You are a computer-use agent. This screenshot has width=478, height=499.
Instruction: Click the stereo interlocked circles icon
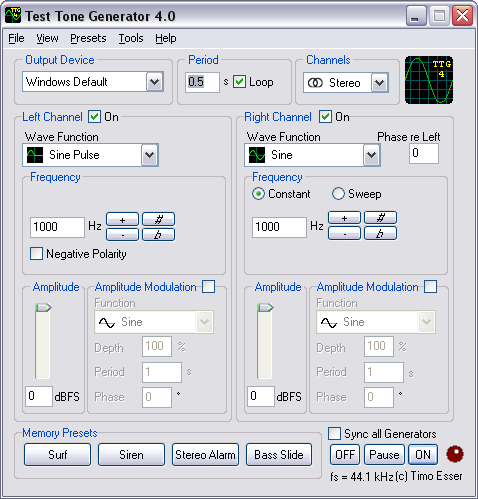click(315, 82)
